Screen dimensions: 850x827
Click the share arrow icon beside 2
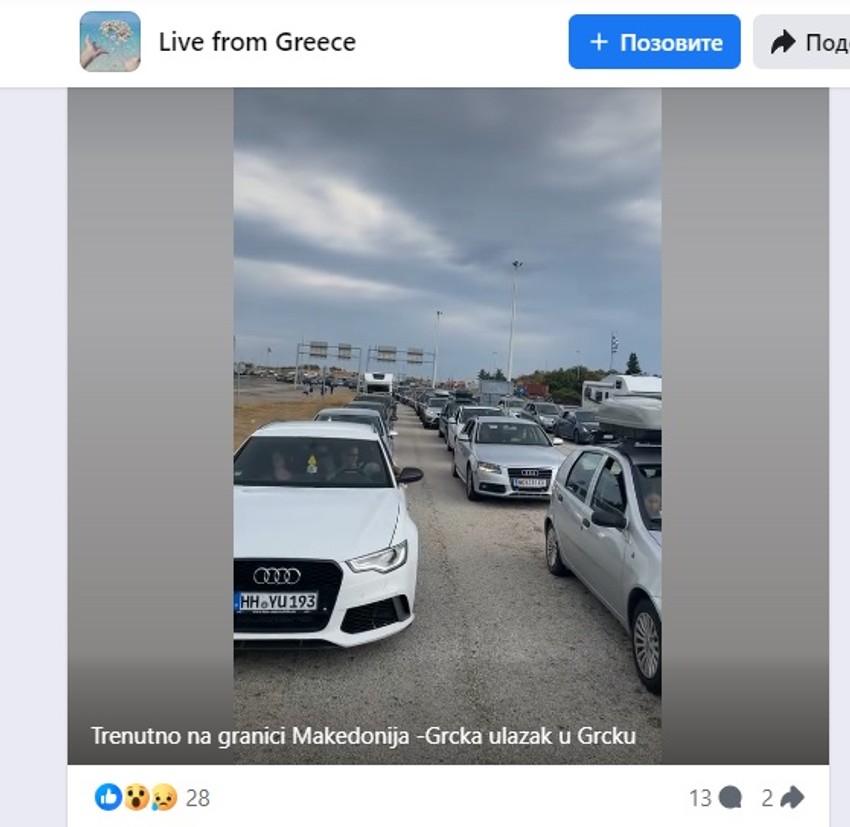click(x=792, y=798)
